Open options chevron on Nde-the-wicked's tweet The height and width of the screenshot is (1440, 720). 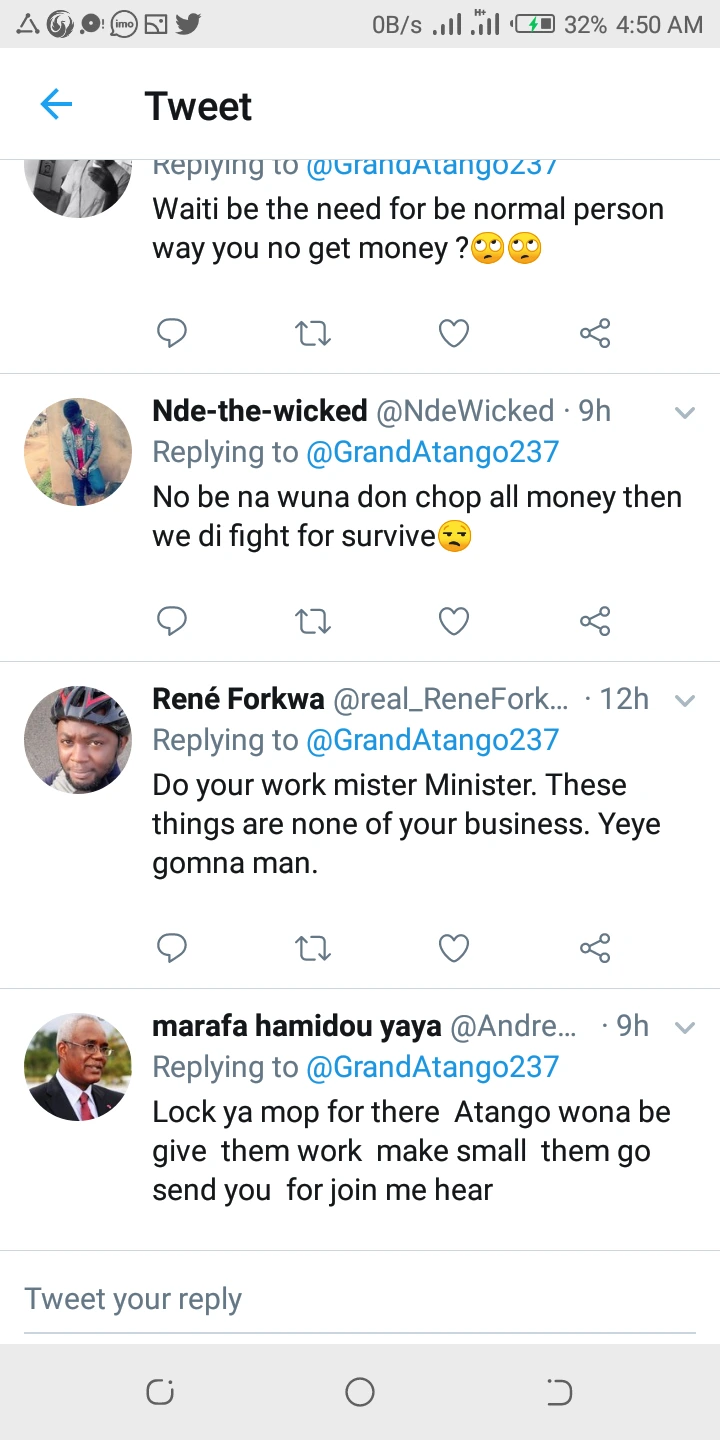pos(685,412)
